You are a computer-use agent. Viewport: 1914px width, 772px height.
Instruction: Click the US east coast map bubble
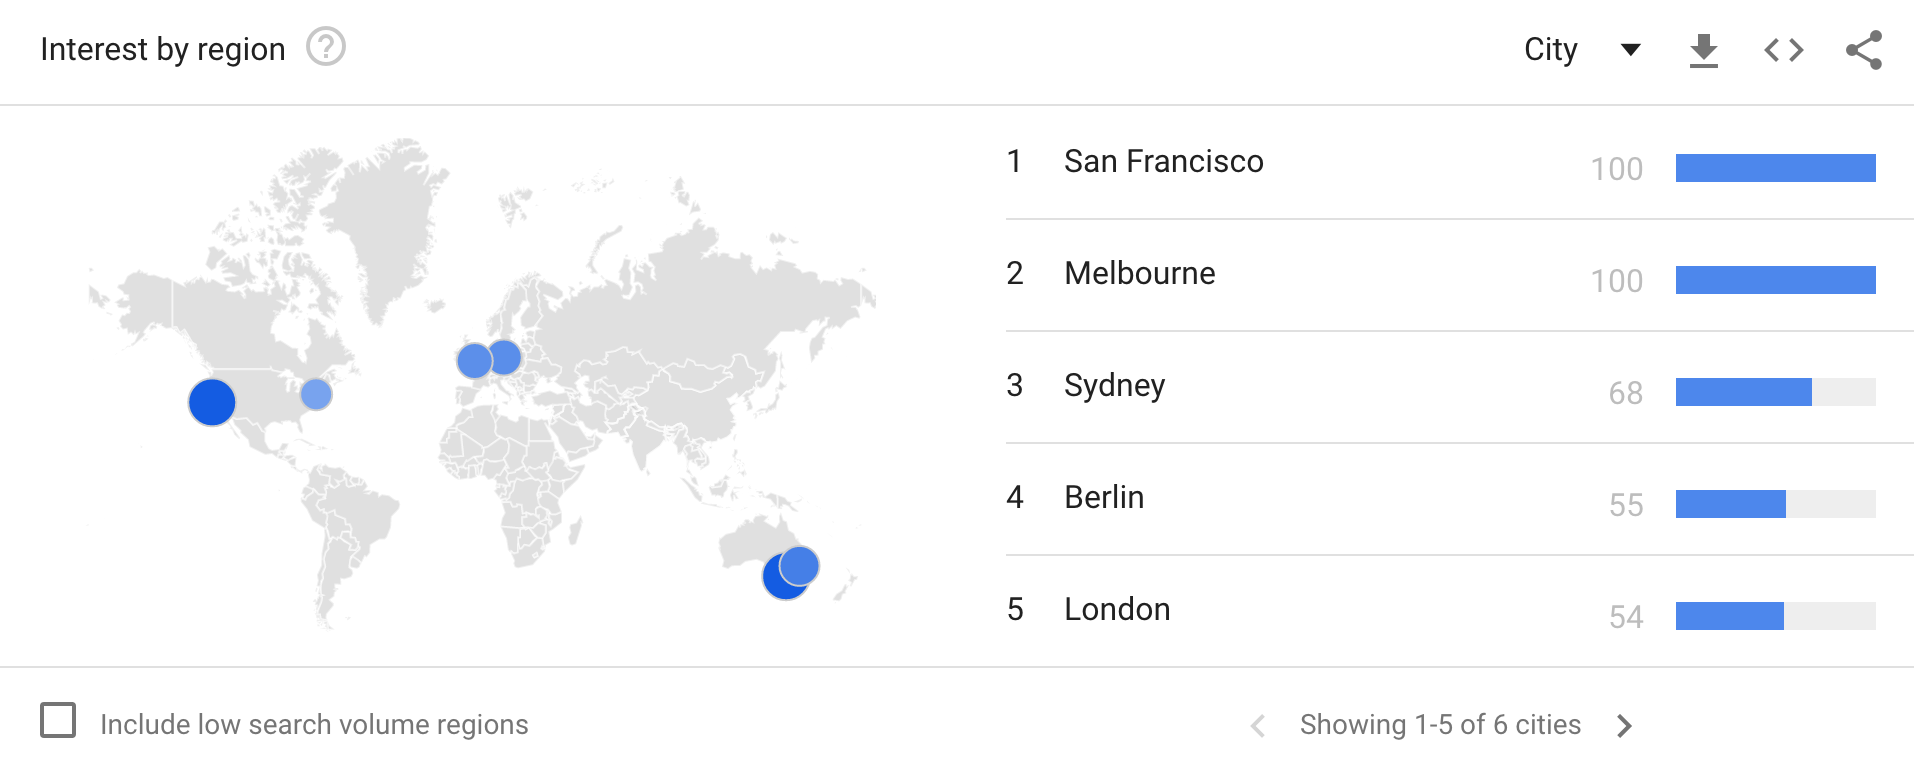coord(316,394)
